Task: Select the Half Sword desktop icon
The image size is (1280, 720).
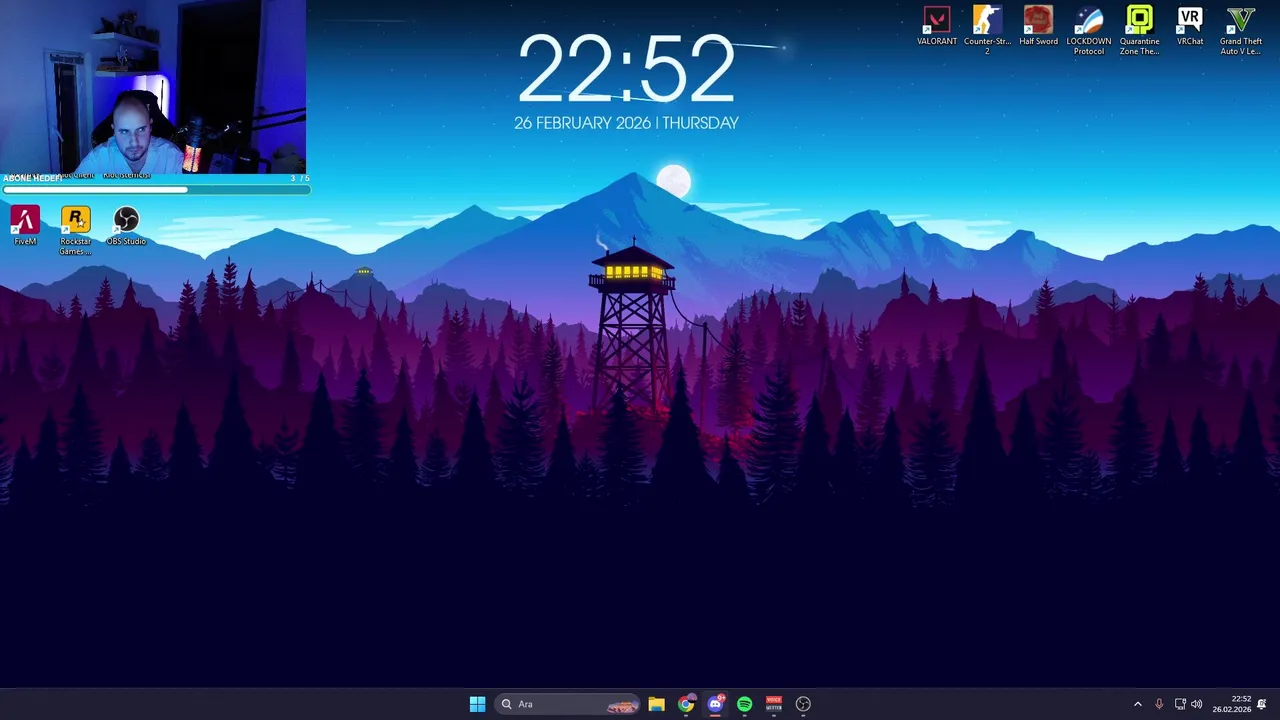Action: coord(1038,27)
